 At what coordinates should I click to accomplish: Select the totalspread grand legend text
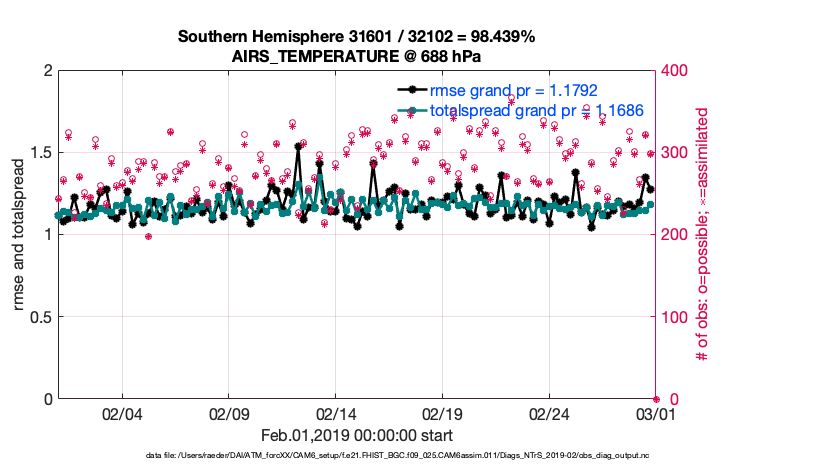tap(536, 110)
